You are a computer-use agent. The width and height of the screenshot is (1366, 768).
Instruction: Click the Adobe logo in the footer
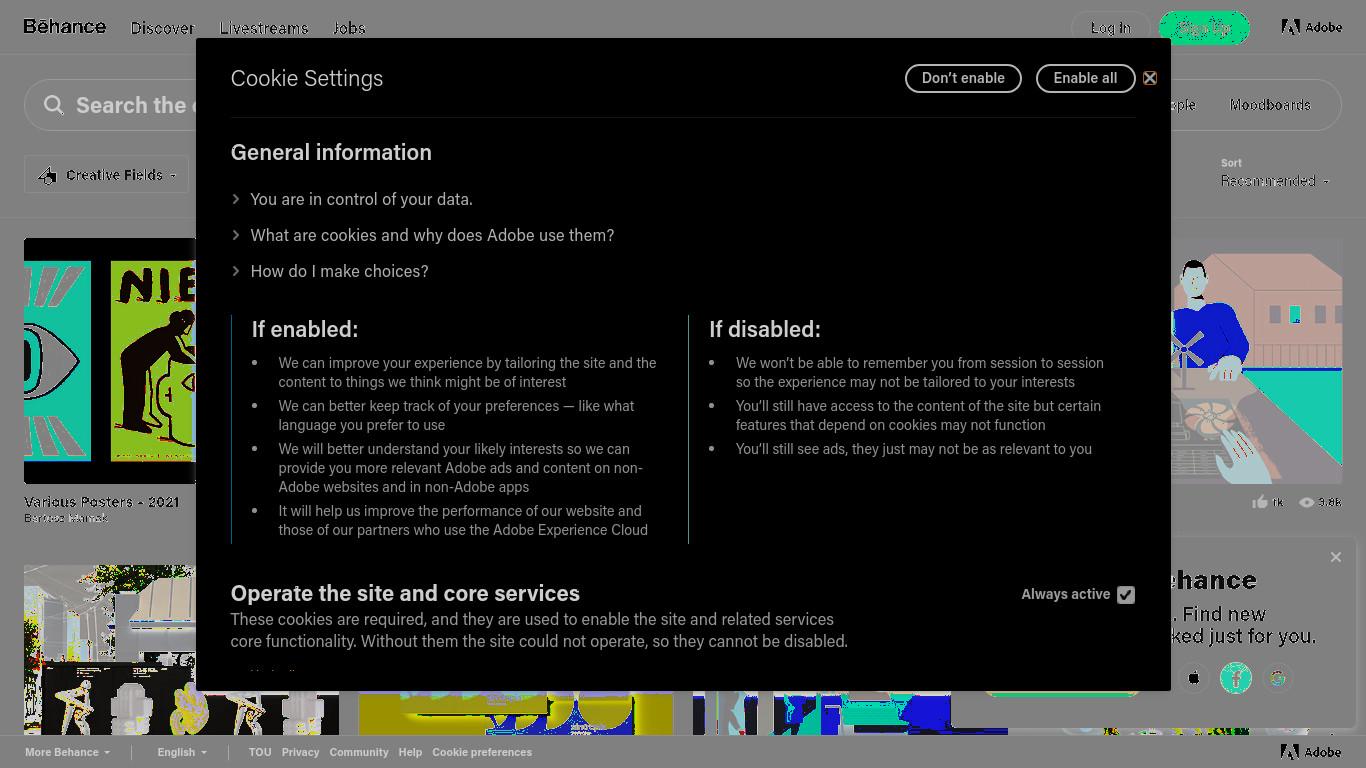point(1311,752)
